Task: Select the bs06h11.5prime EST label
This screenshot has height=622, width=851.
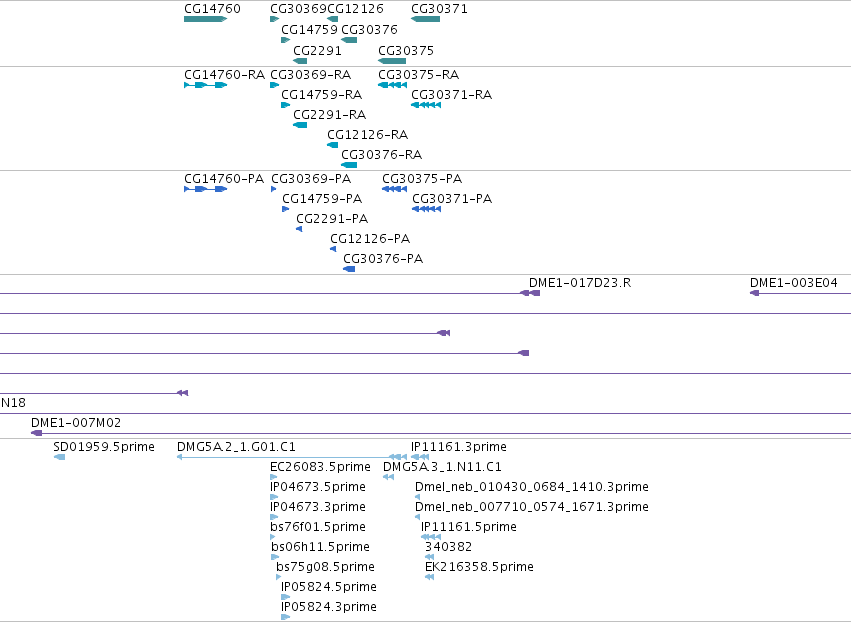Action: click(x=320, y=547)
